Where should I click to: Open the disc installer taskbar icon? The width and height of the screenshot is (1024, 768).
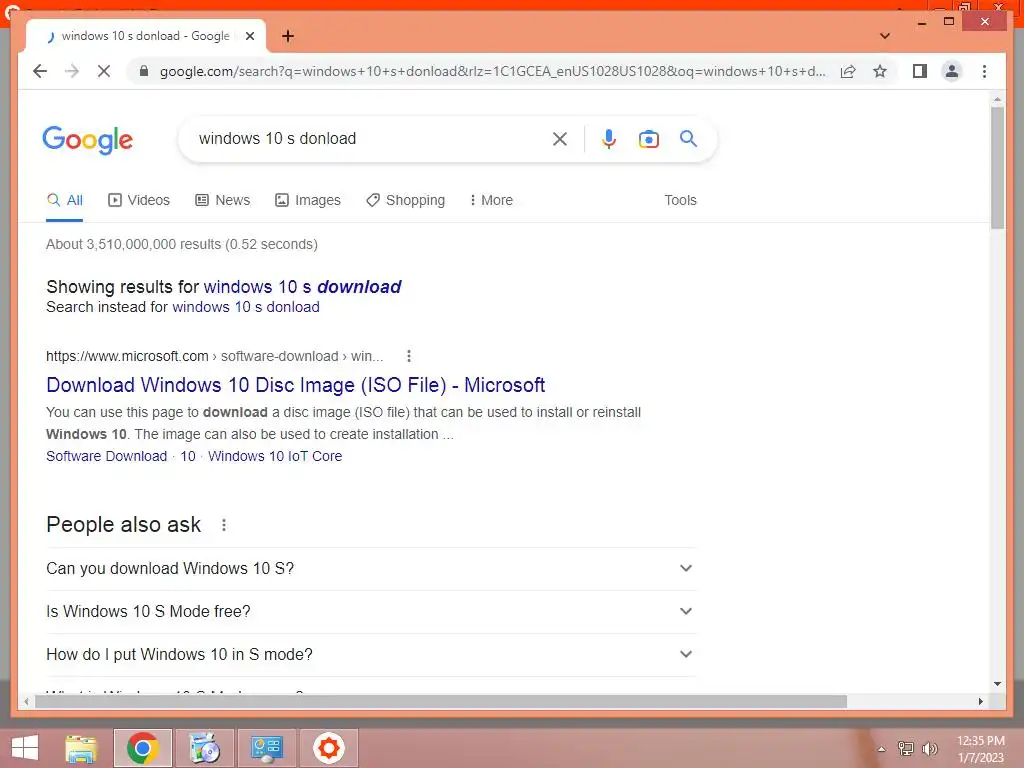205,748
